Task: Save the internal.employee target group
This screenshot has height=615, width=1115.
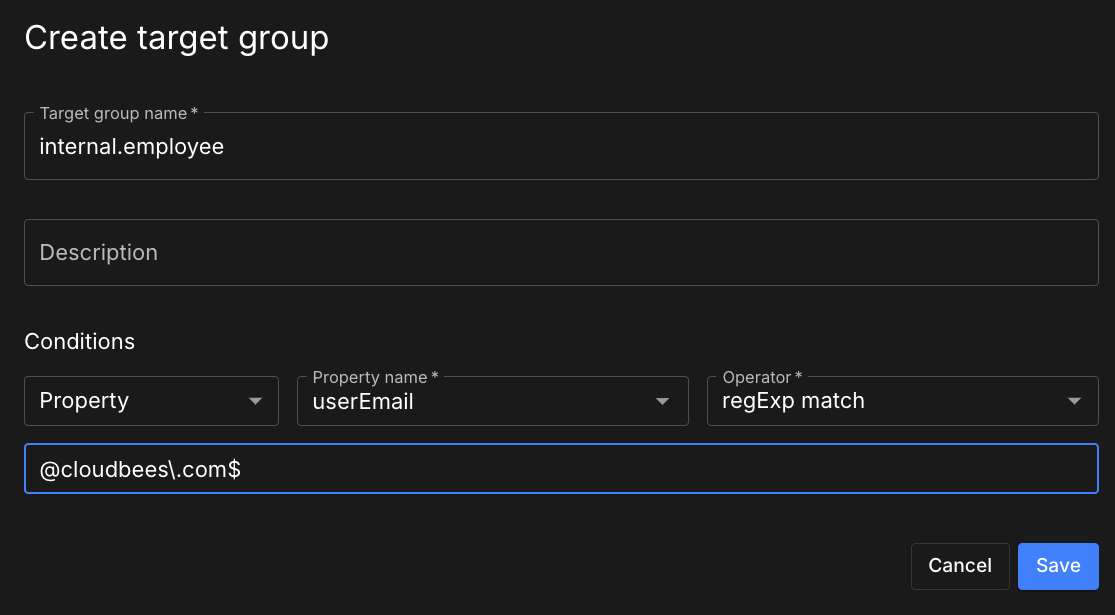Action: point(1058,565)
